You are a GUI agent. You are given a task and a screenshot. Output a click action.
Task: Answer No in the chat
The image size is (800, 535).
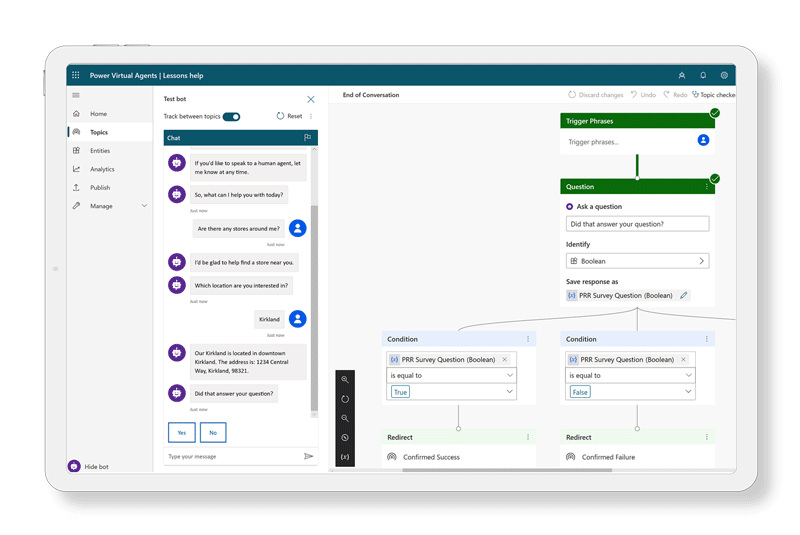pos(213,432)
